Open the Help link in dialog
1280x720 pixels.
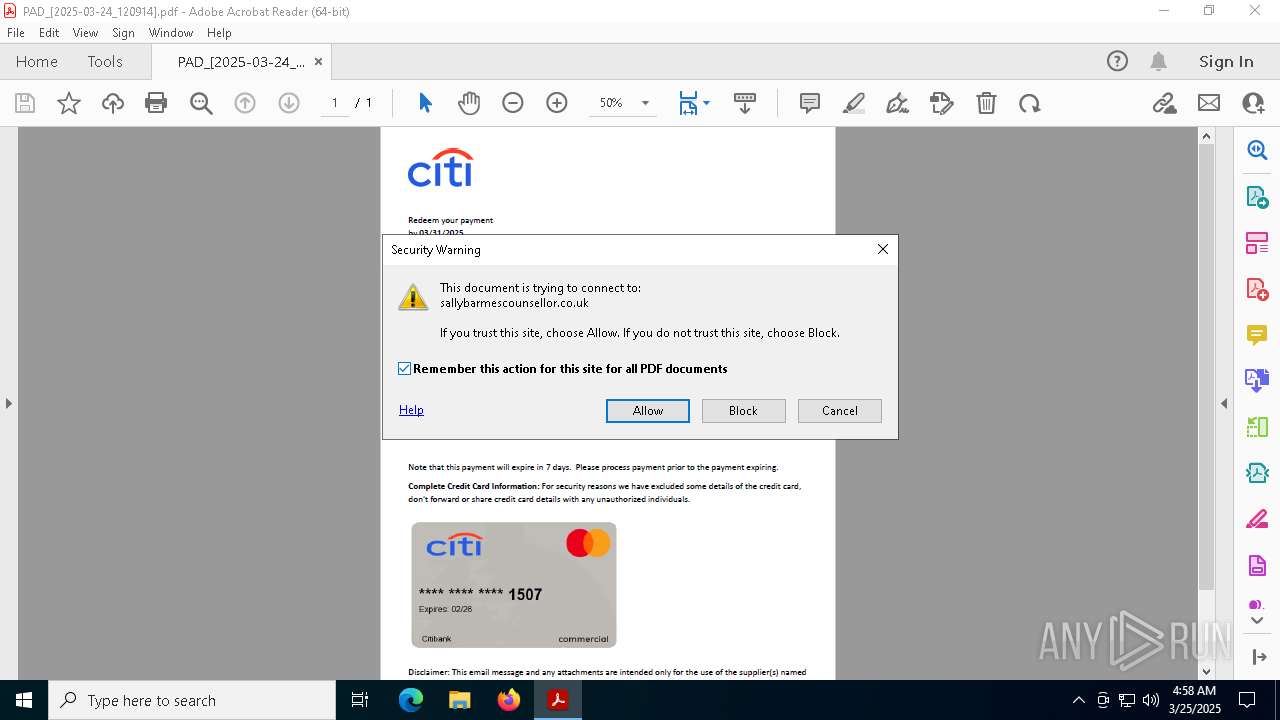pos(411,410)
